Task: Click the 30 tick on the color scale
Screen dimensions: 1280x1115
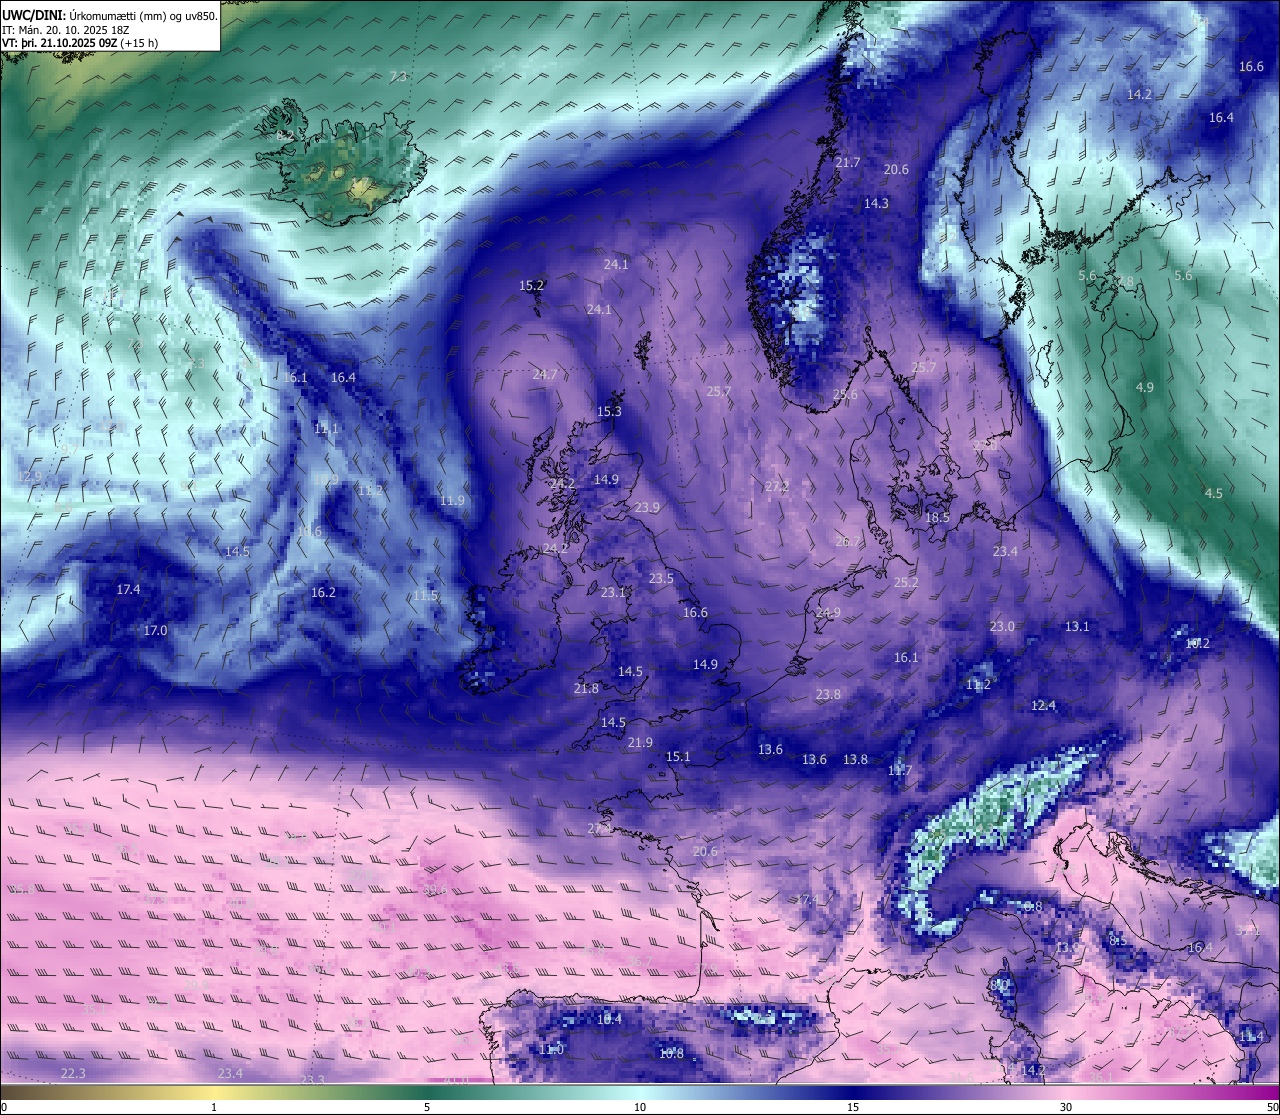Action: 1066,1107
